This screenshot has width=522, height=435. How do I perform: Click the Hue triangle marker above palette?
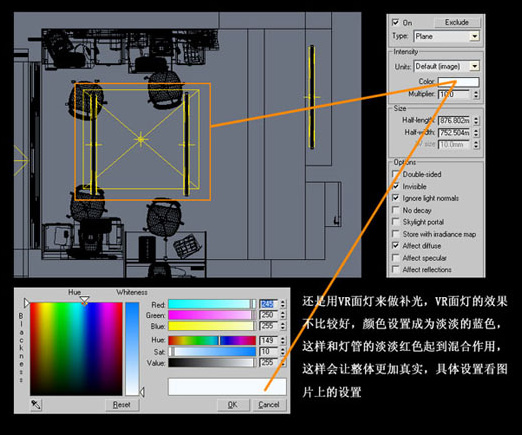(x=85, y=300)
